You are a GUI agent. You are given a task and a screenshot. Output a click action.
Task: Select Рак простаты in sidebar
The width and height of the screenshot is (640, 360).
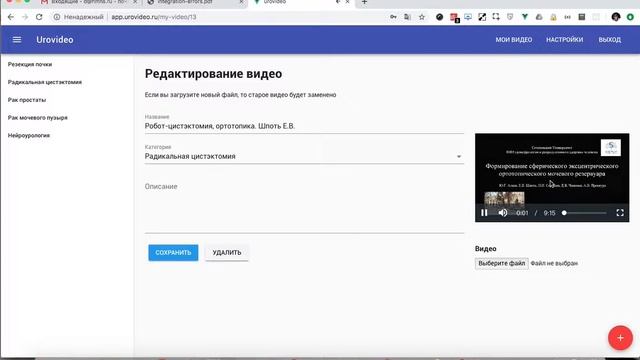[x=27, y=100]
